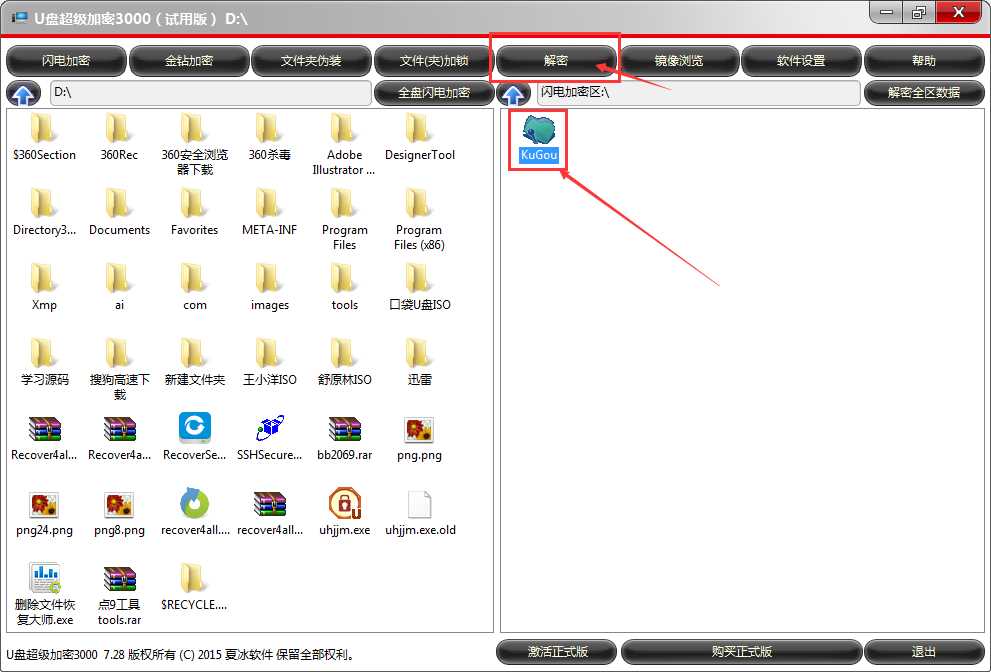The height and width of the screenshot is (672, 991).
Task: Go up one level in D:\ pane
Action: coord(23,93)
